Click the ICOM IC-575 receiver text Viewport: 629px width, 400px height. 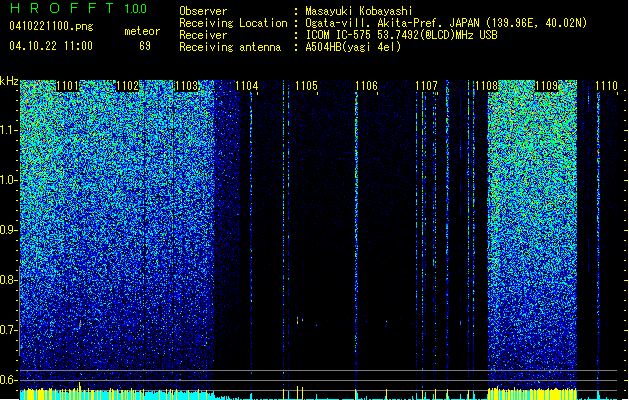click(401, 35)
